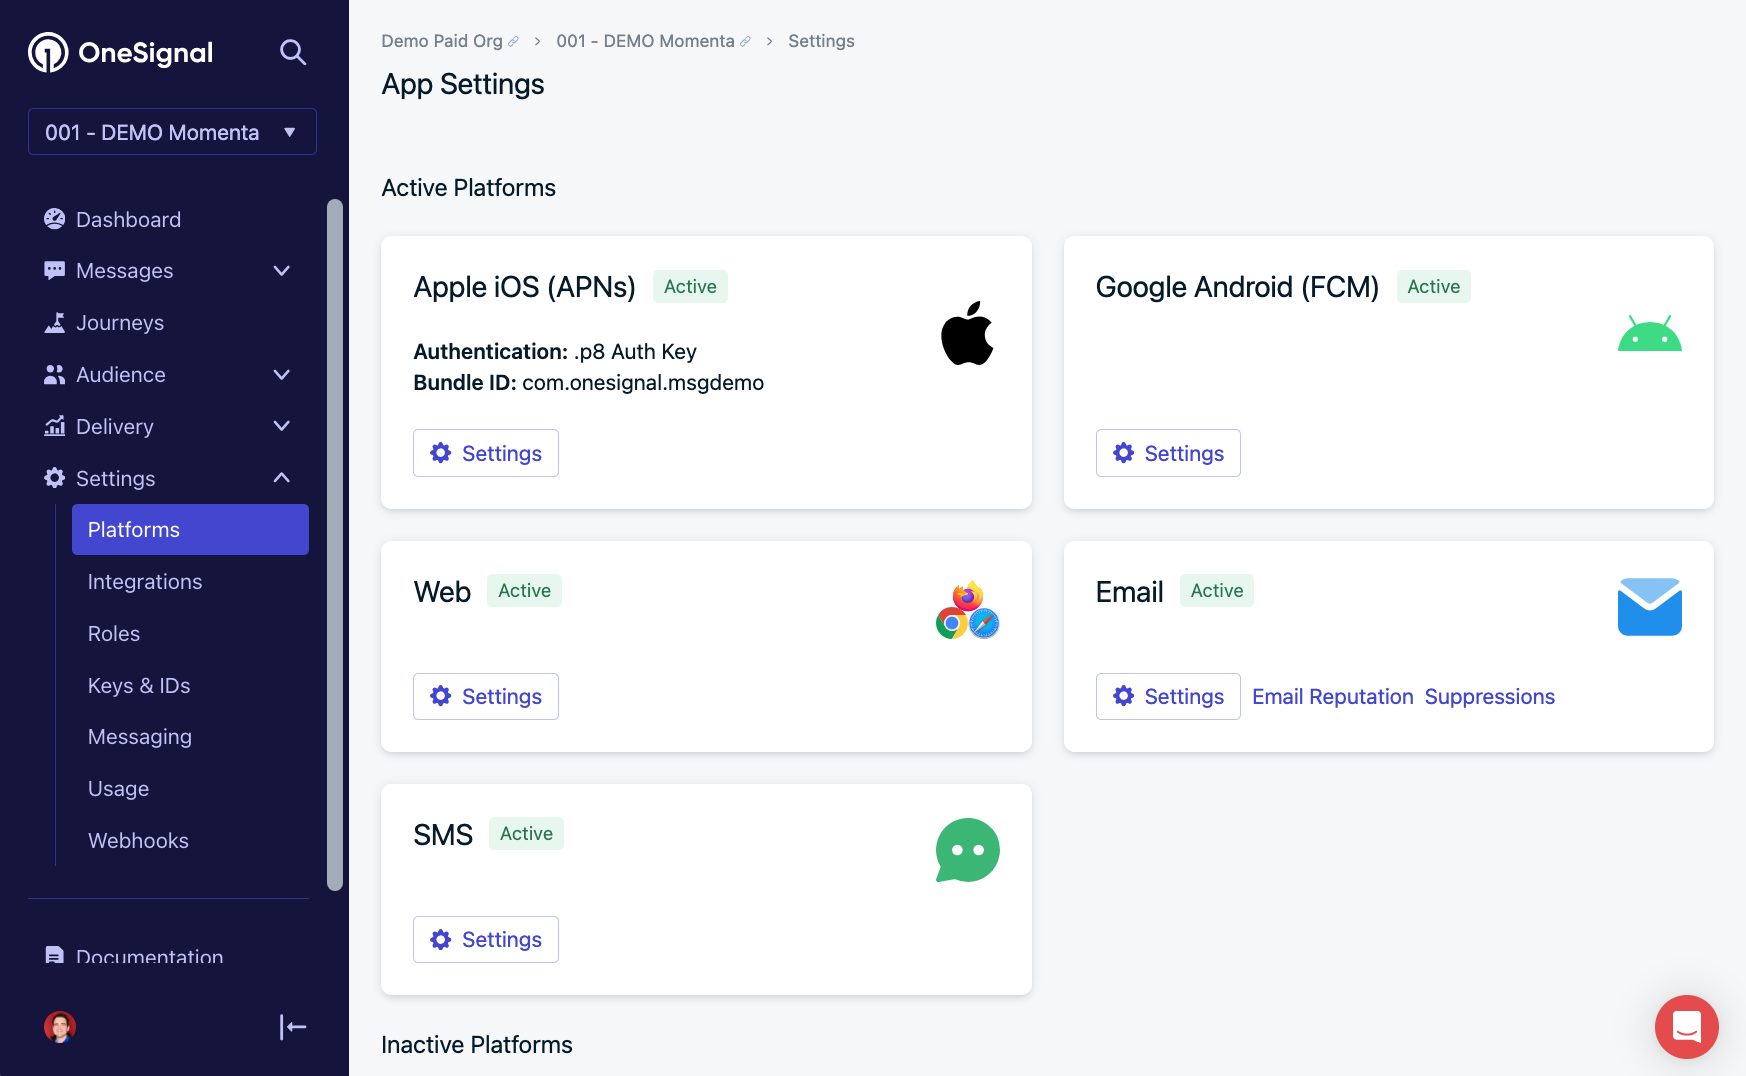Click the Web browsers icon
The height and width of the screenshot is (1076, 1746).
coord(967,610)
